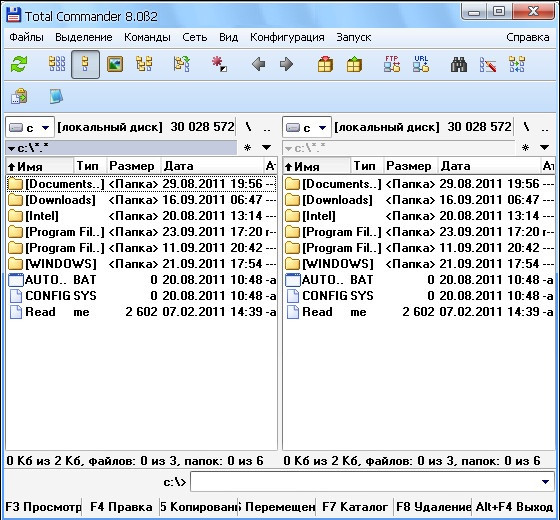Click the F4 Правка button
Screen dimensions: 560x520
click(121, 507)
